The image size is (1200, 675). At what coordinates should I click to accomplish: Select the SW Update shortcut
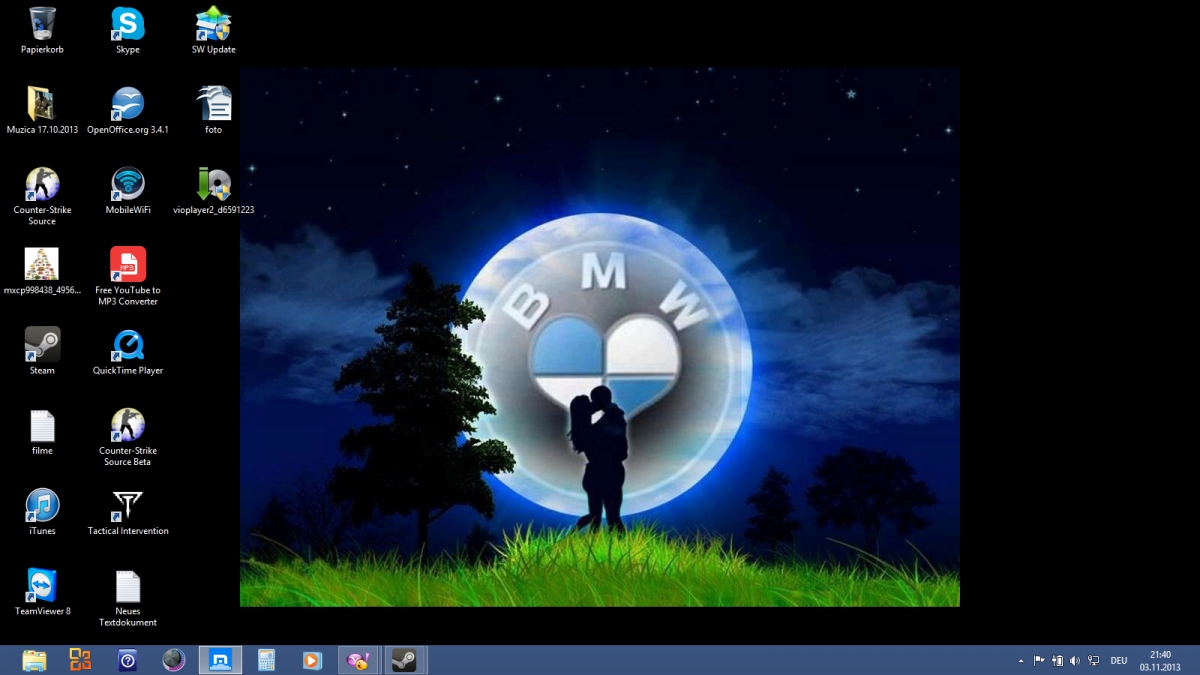(x=214, y=30)
